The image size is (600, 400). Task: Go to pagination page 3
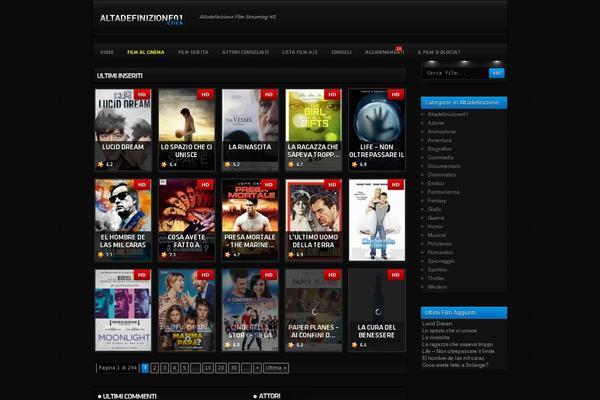click(x=165, y=368)
